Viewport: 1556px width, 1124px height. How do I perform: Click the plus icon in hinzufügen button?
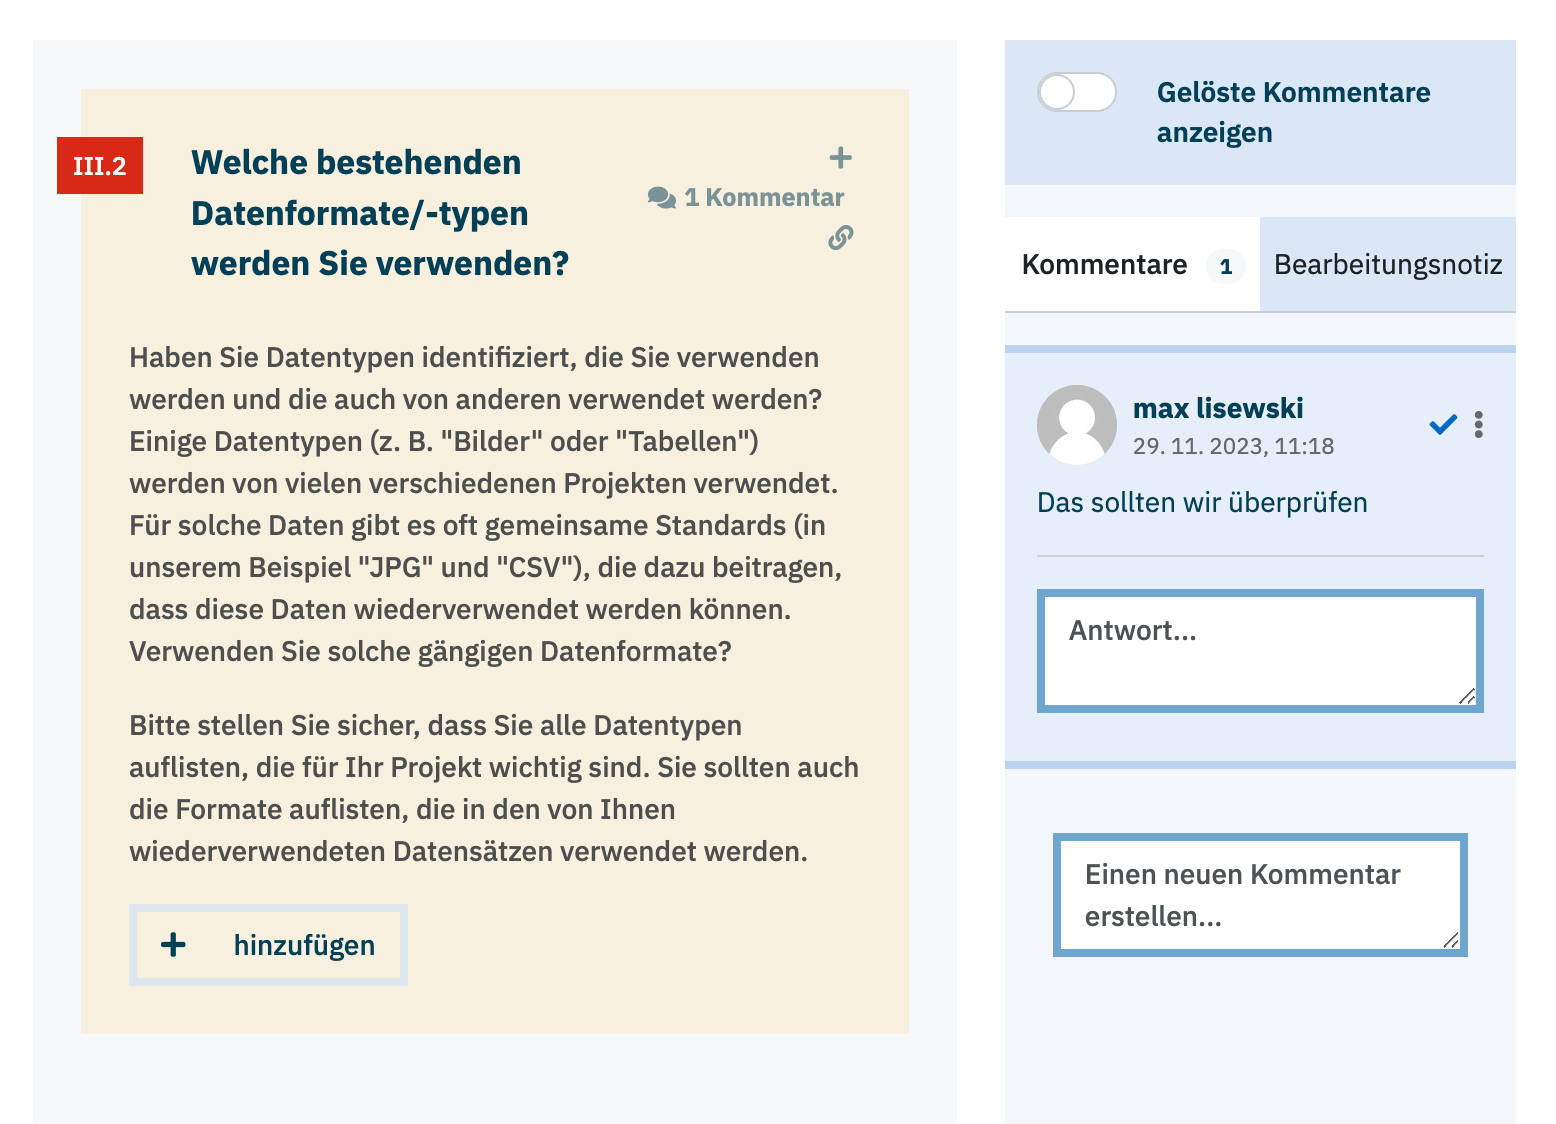point(174,945)
